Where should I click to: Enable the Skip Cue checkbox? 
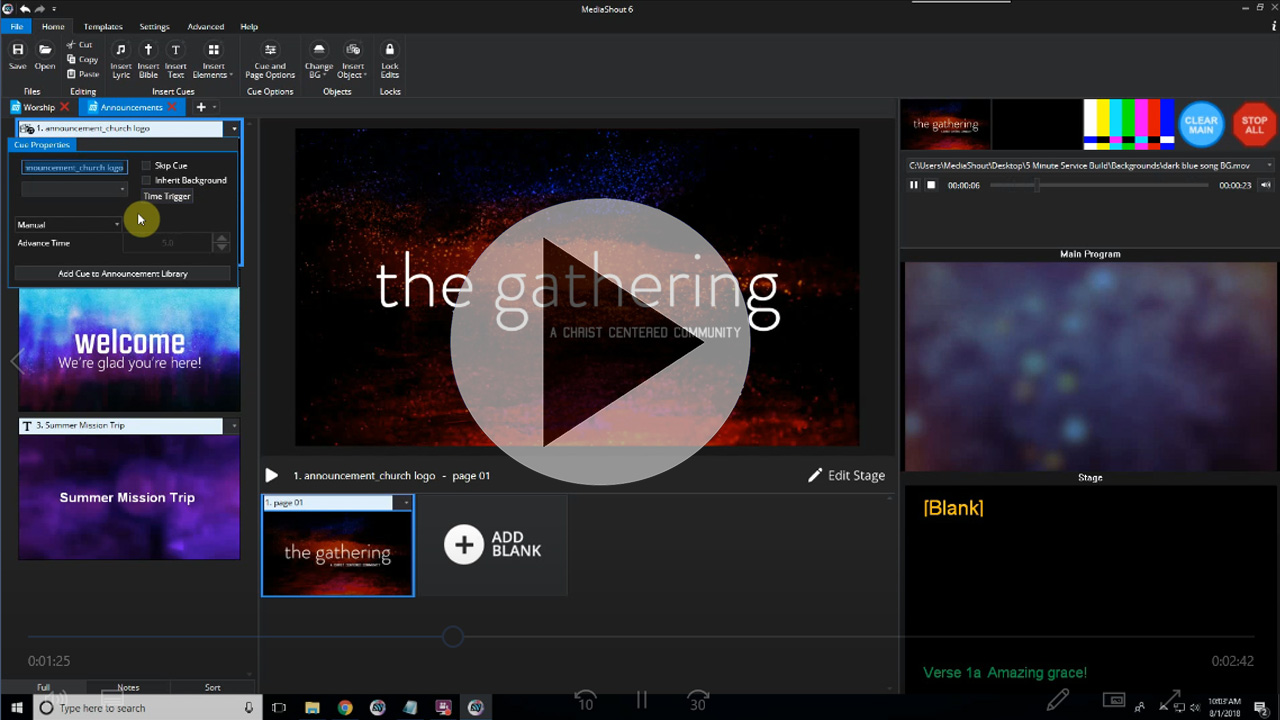[146, 166]
